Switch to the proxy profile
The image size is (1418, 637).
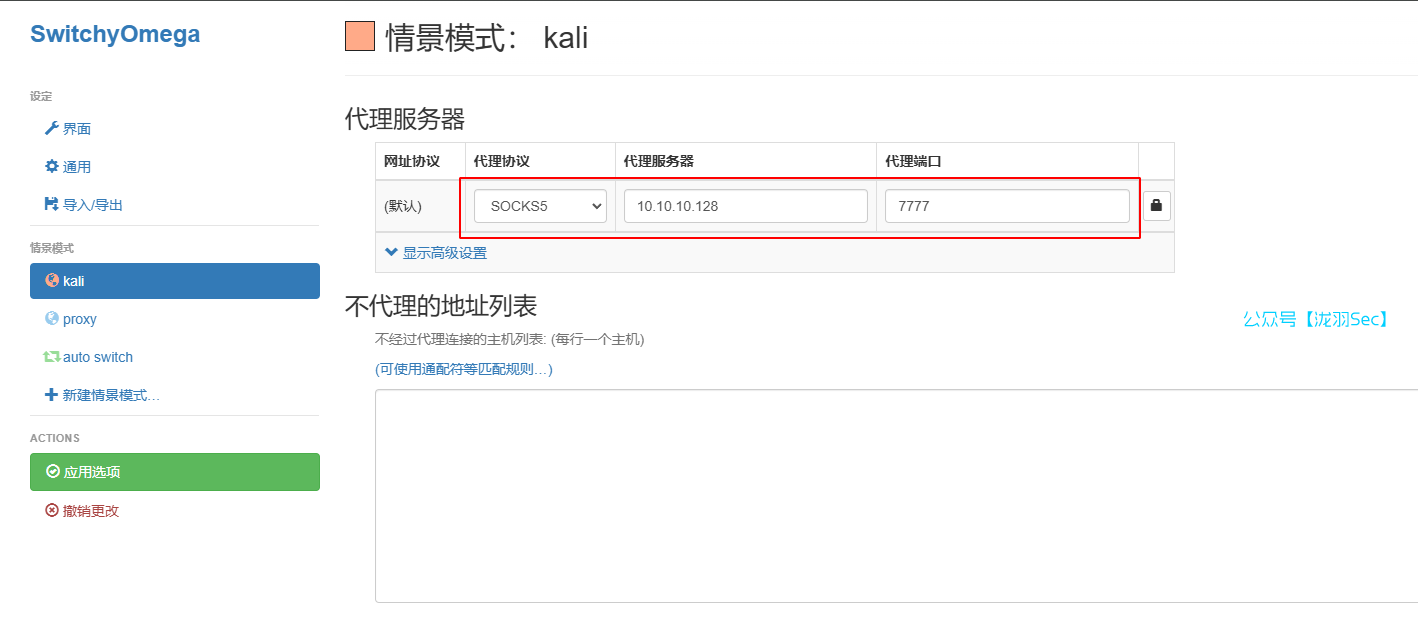(x=80, y=319)
